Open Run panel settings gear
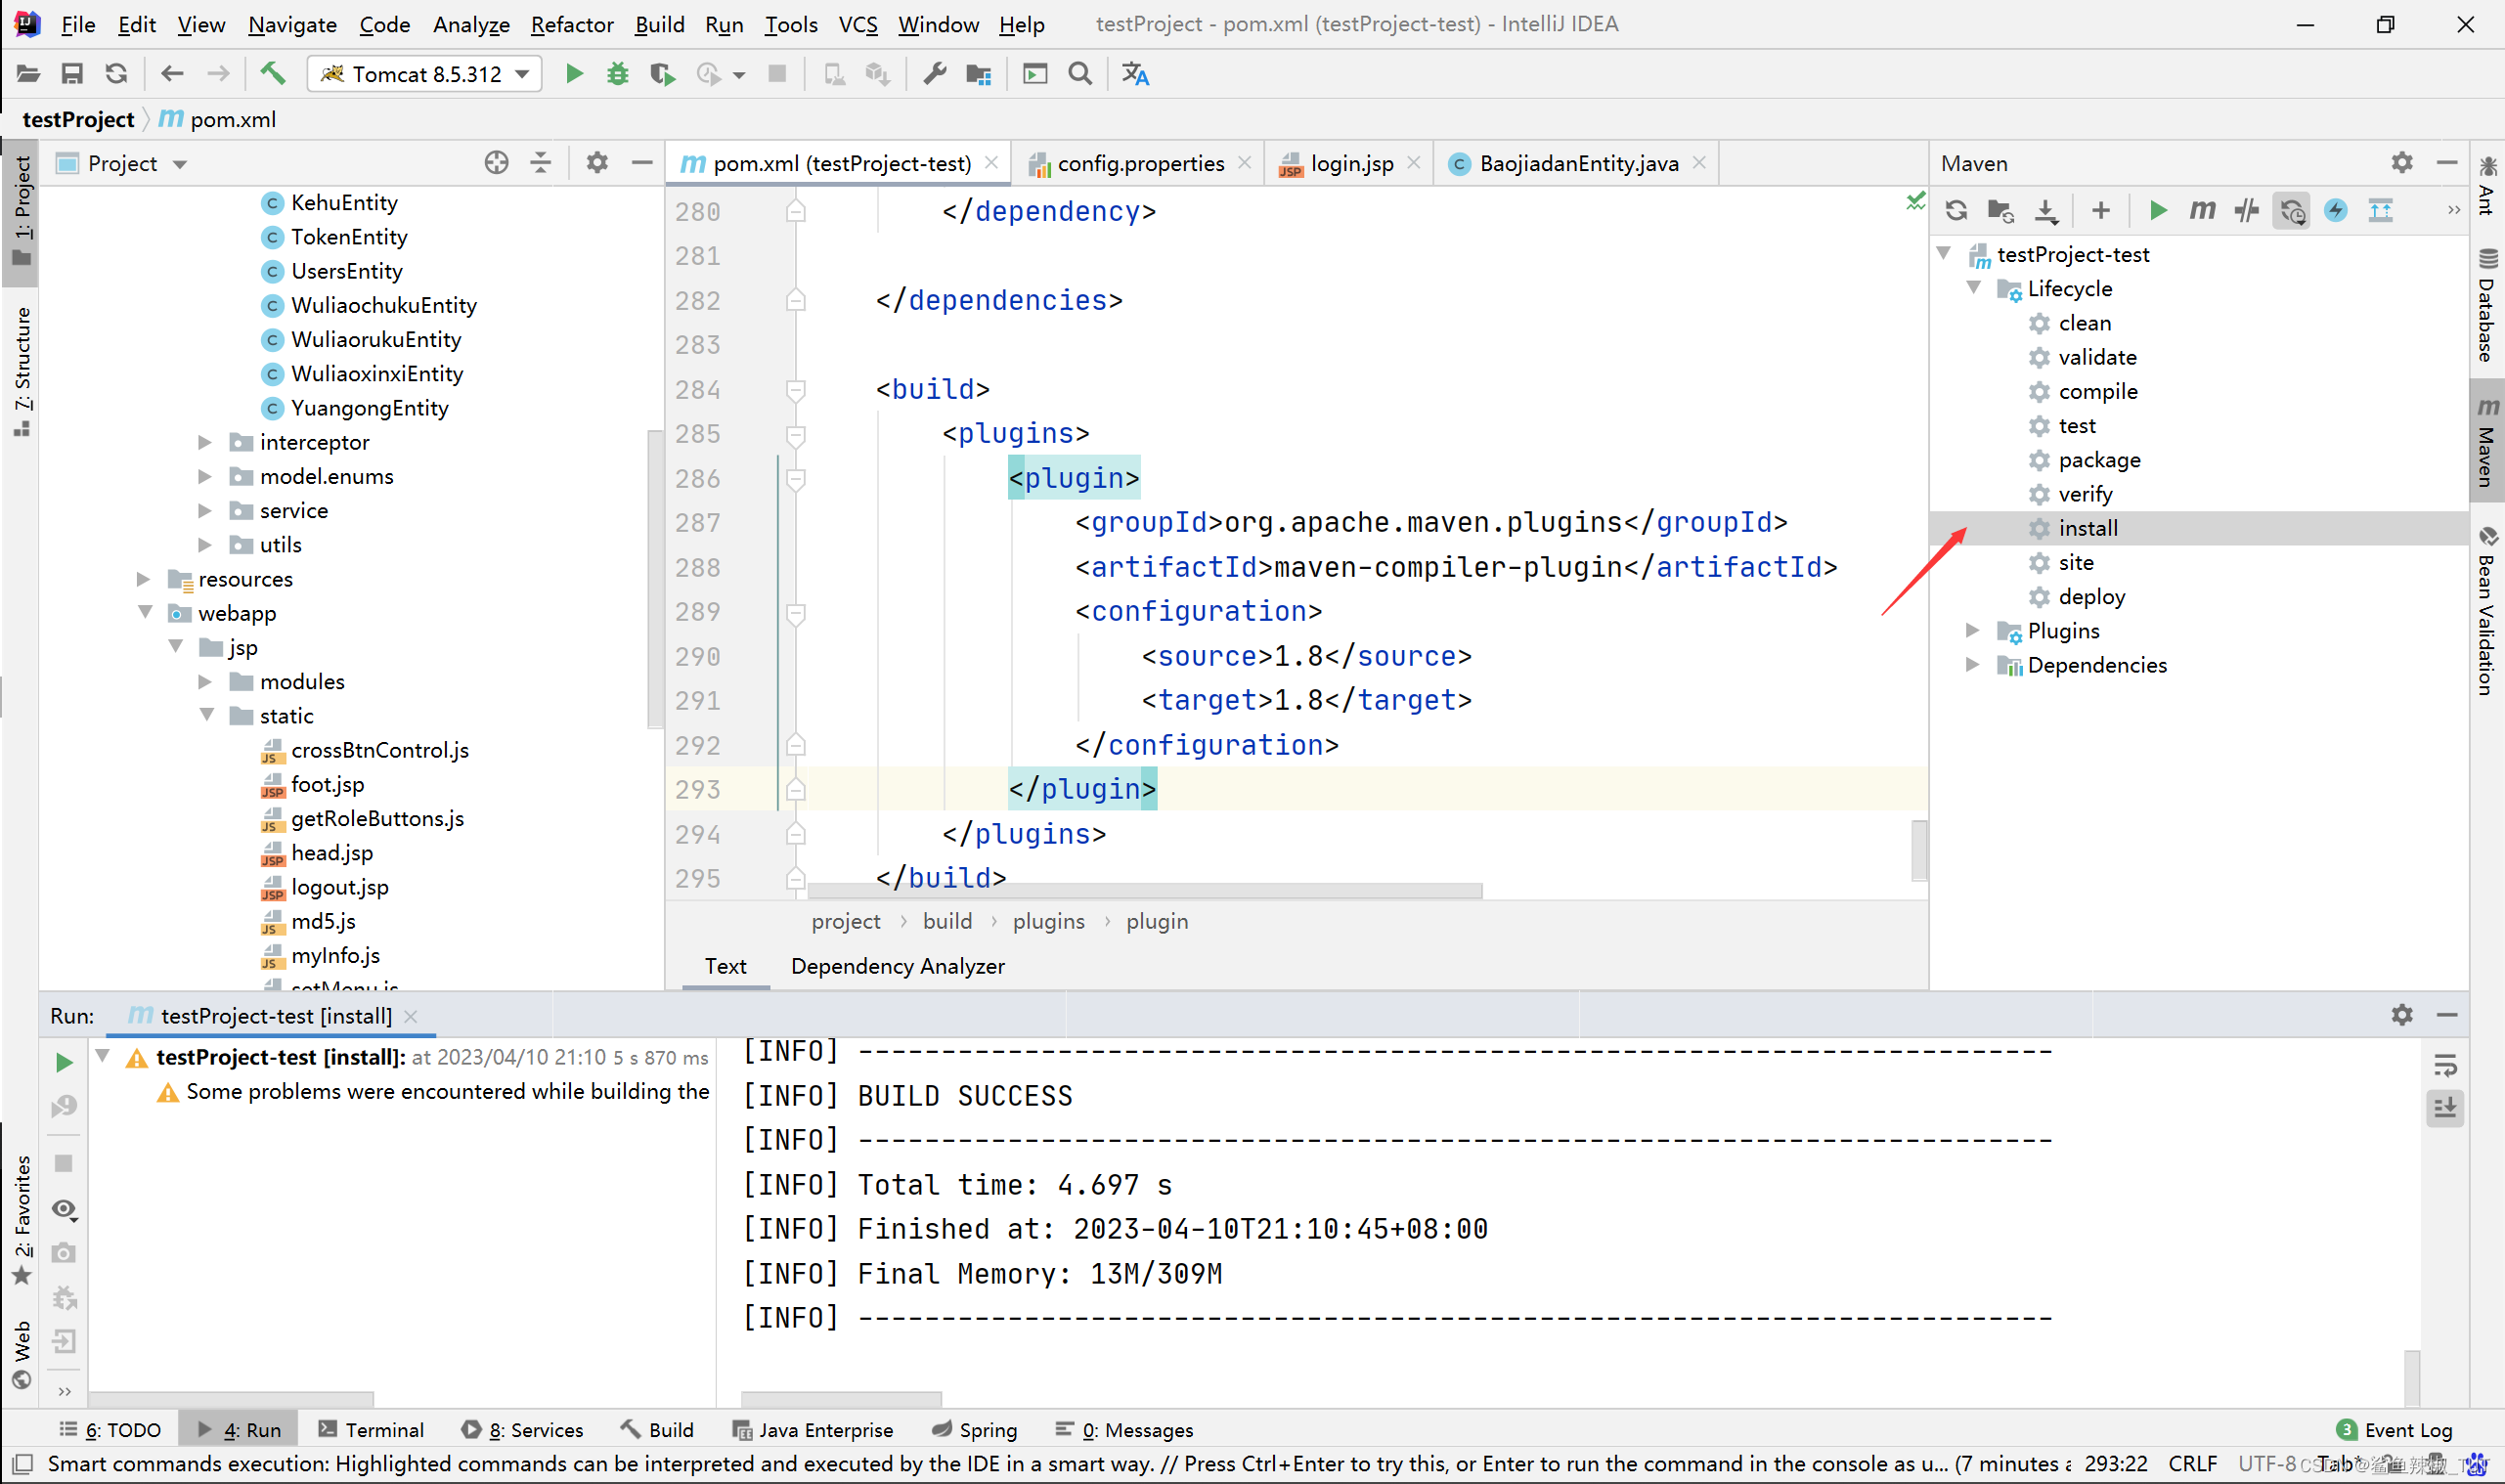Viewport: 2505px width, 1484px height. [x=2402, y=1015]
